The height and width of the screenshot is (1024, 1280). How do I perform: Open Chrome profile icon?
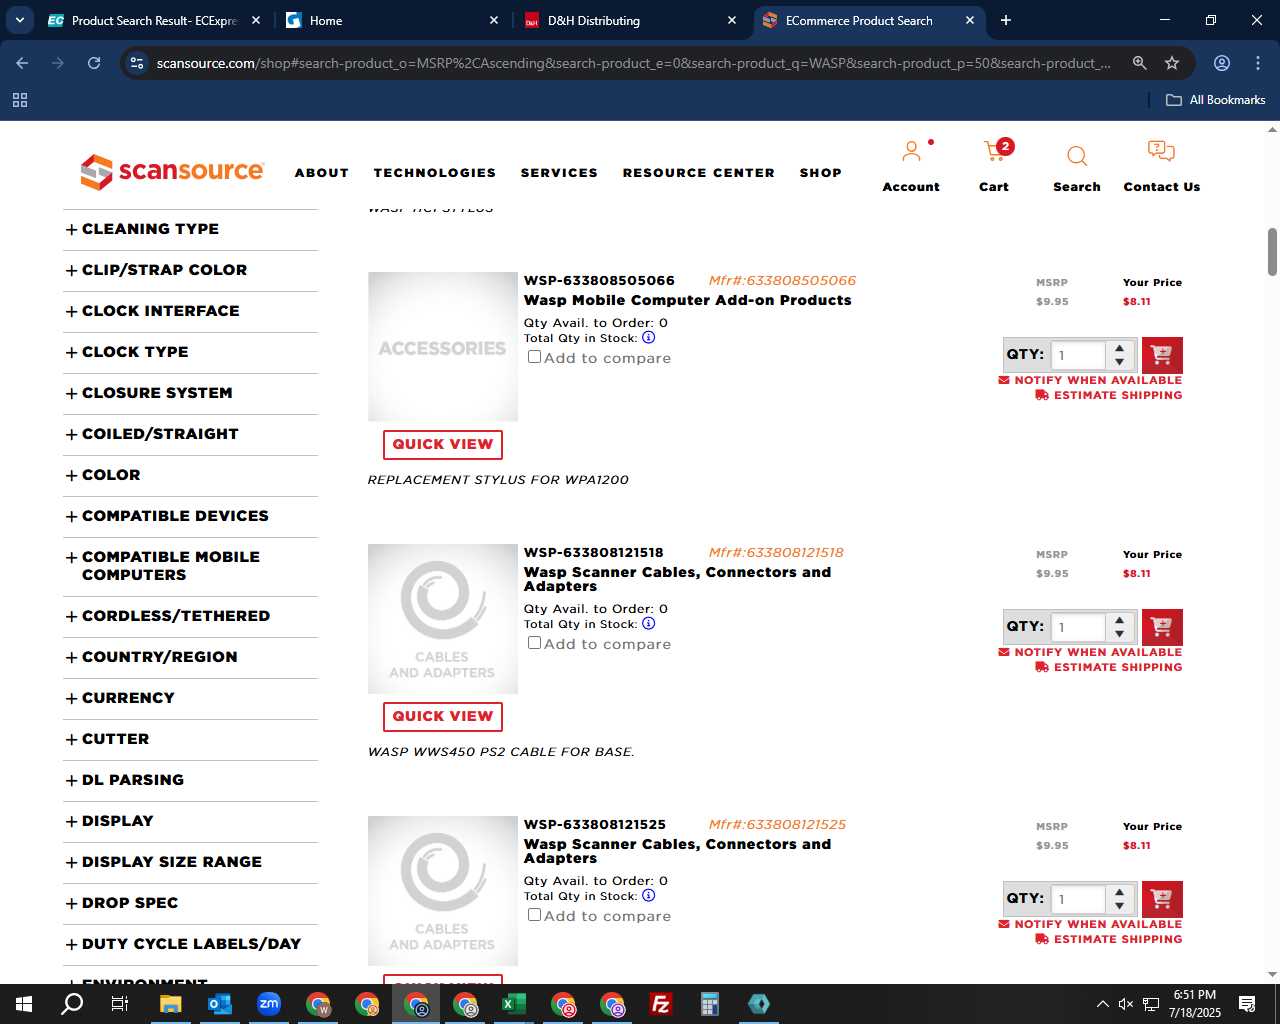tap(1222, 63)
